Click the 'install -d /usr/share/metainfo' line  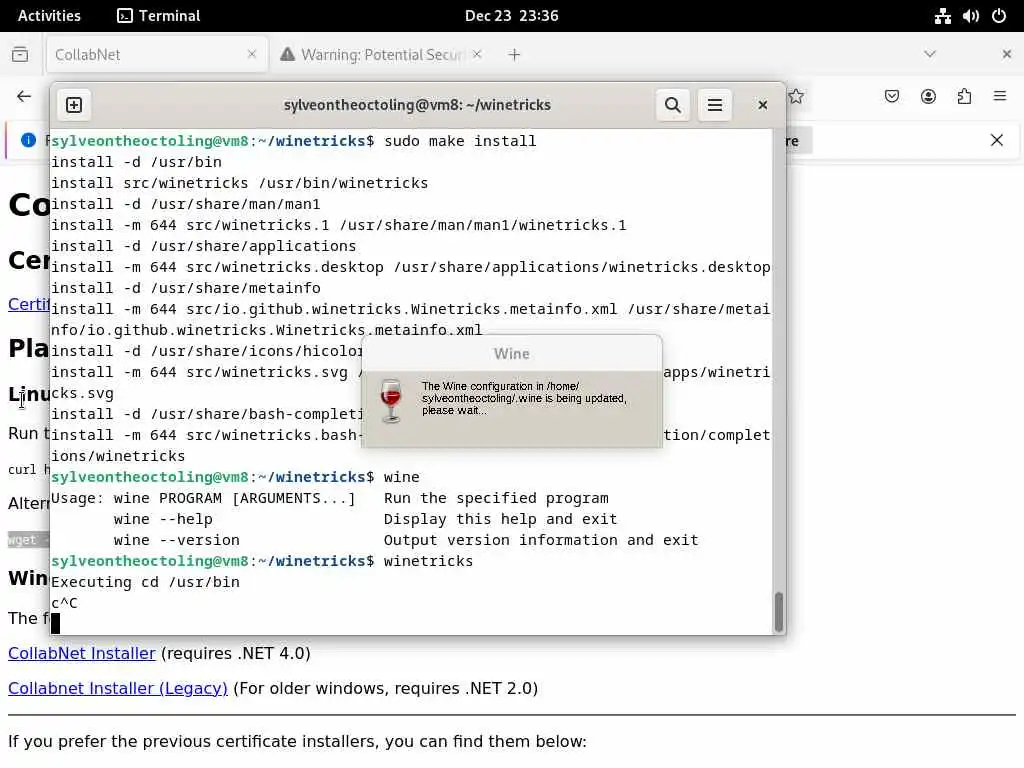click(x=185, y=288)
